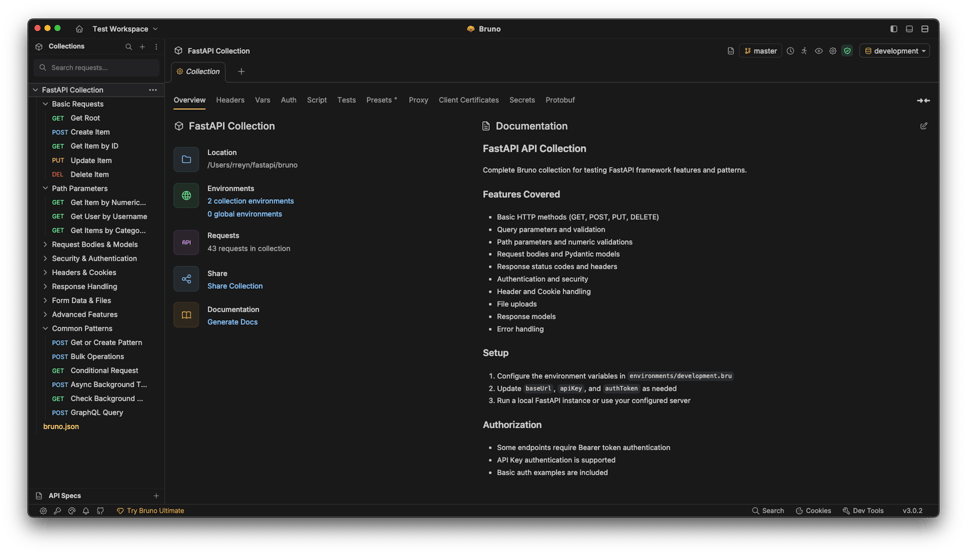
Task: Open the development environment dropdown
Action: coord(895,51)
